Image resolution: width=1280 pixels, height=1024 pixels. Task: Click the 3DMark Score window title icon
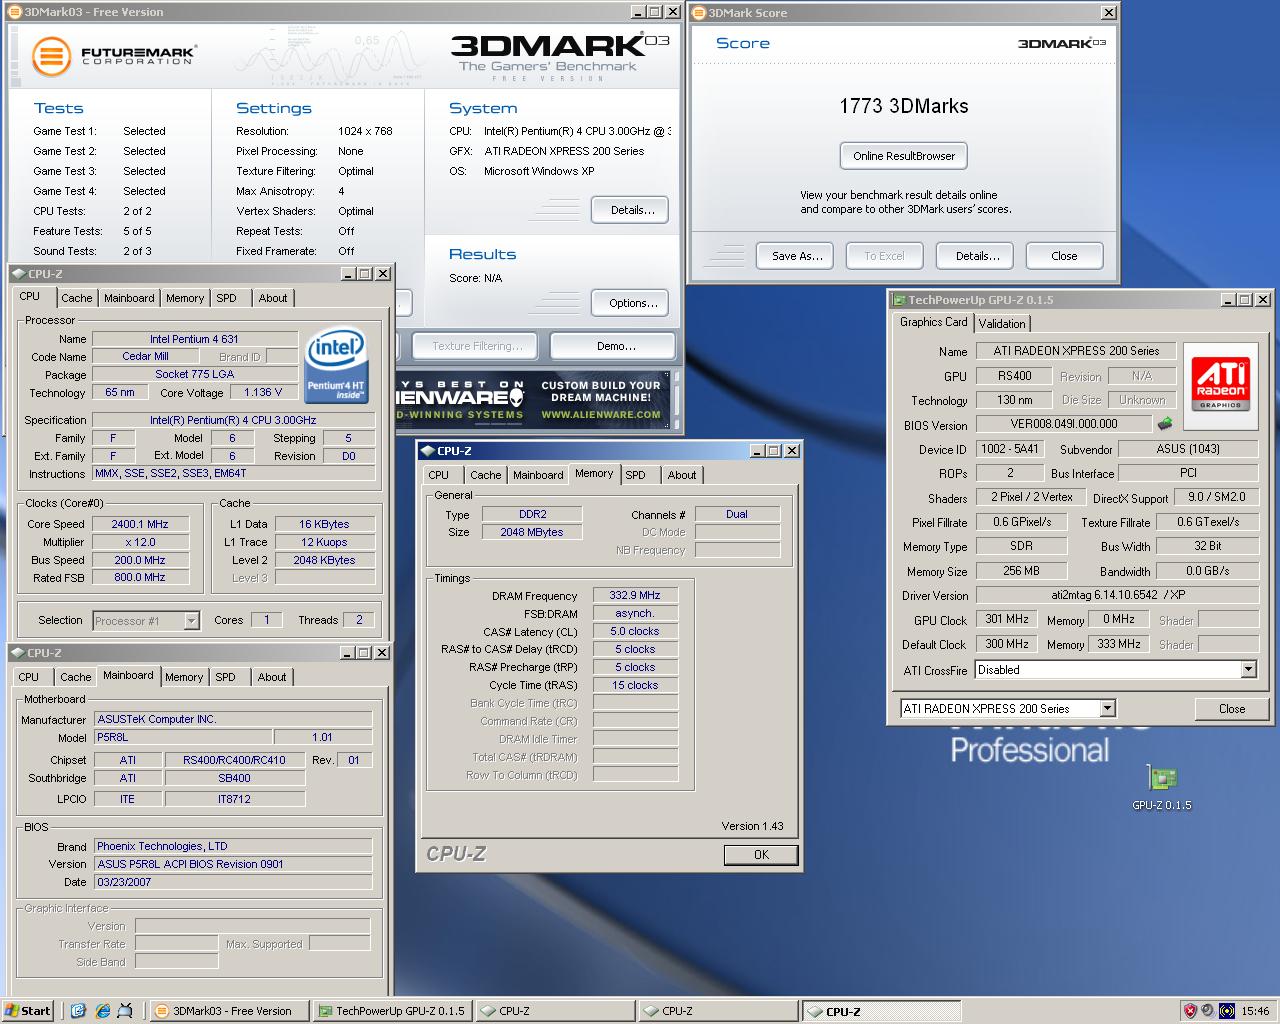click(x=699, y=13)
